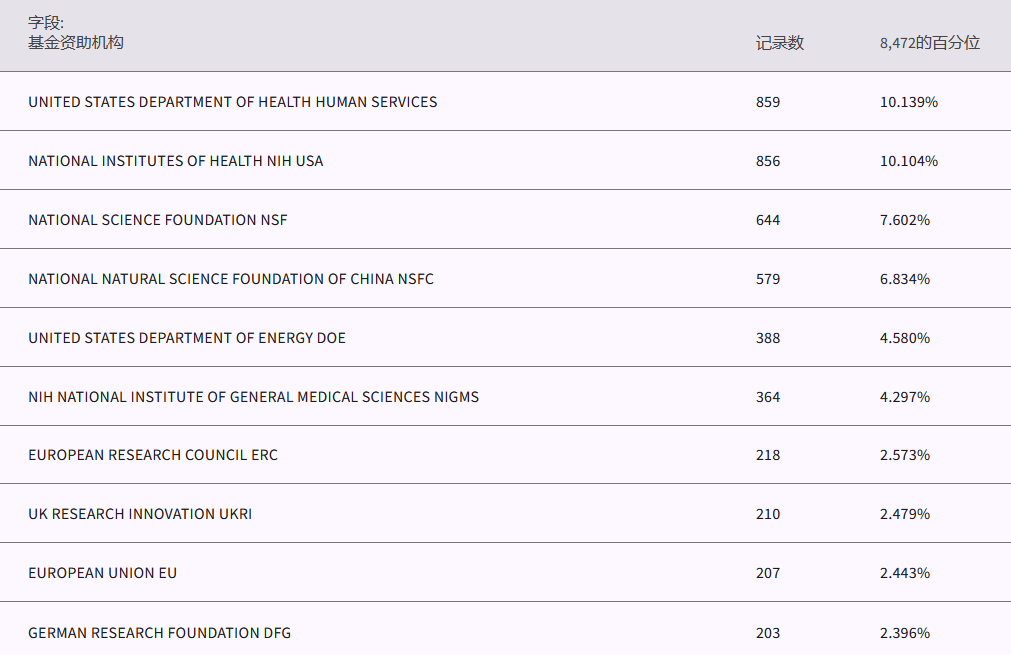Click record count 579 for NSFC
1011x655 pixels.
tap(768, 279)
